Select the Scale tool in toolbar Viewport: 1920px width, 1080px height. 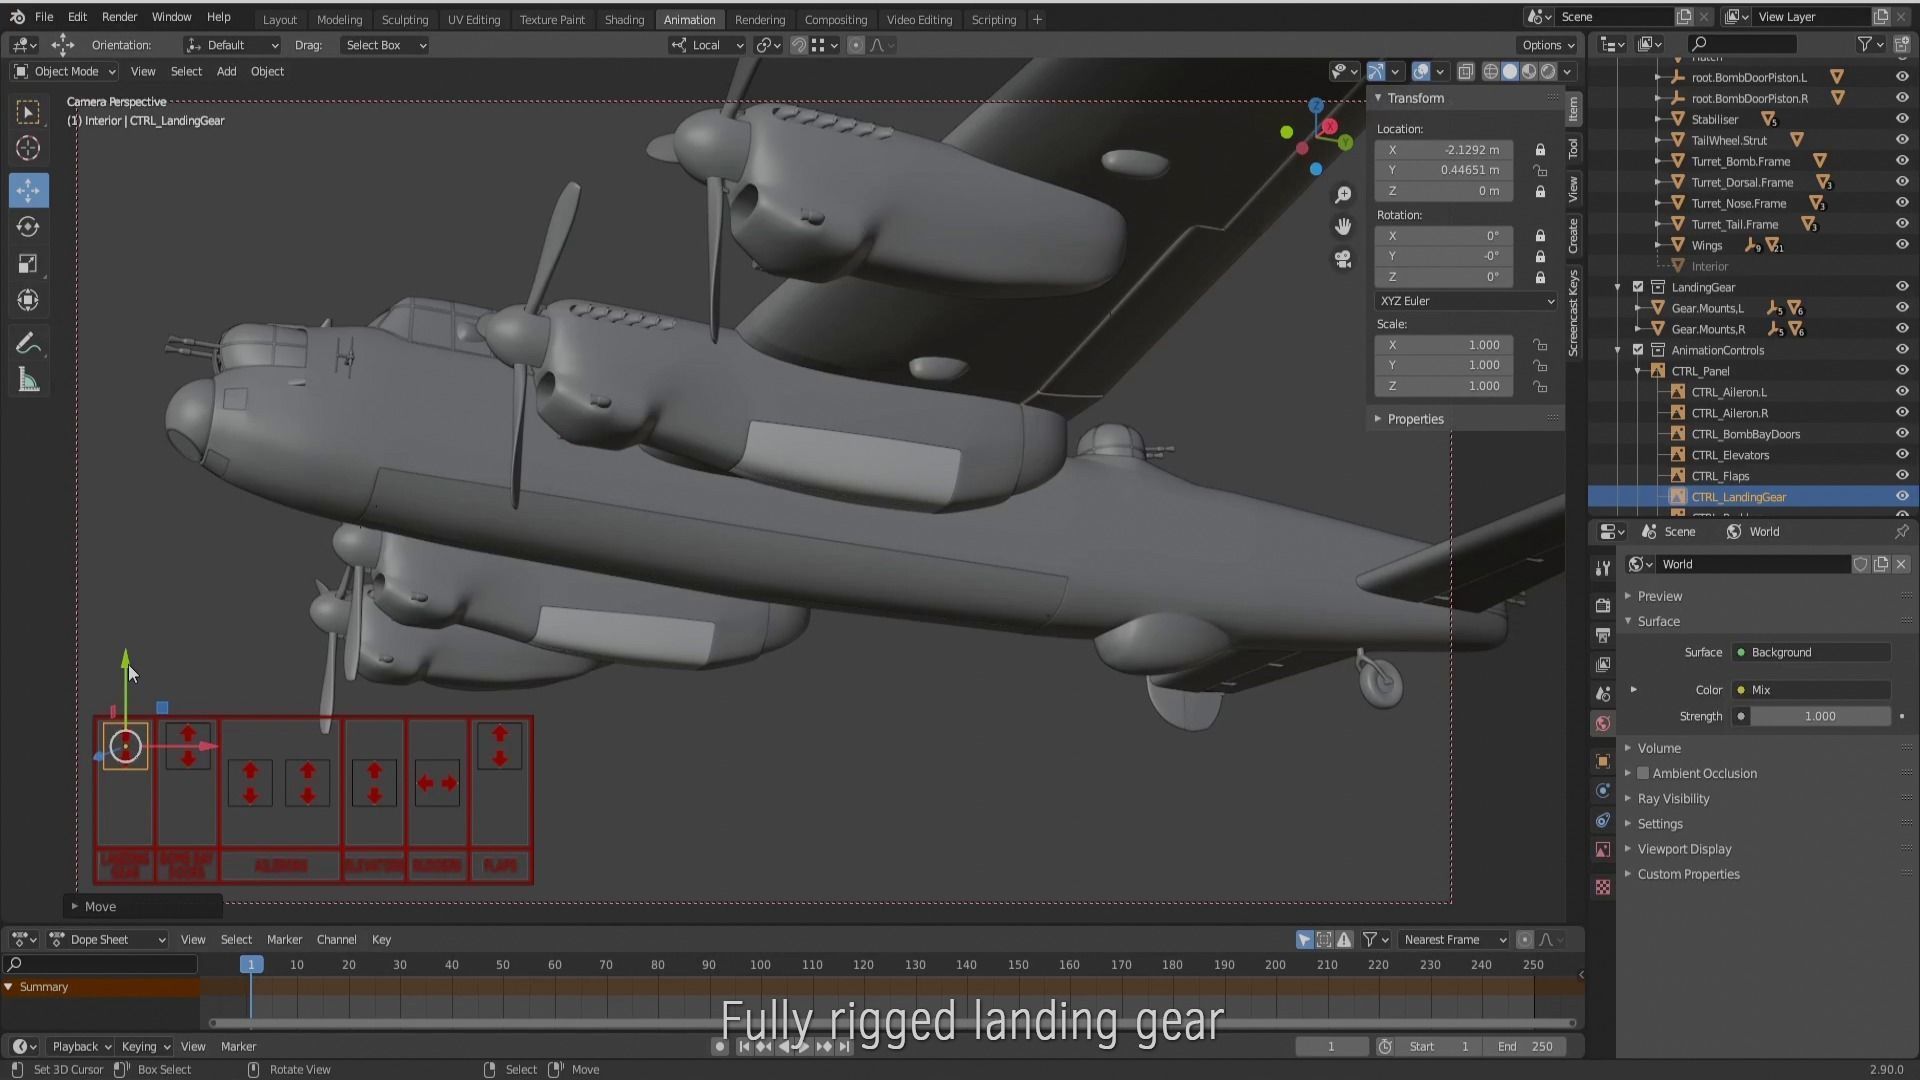click(x=28, y=264)
